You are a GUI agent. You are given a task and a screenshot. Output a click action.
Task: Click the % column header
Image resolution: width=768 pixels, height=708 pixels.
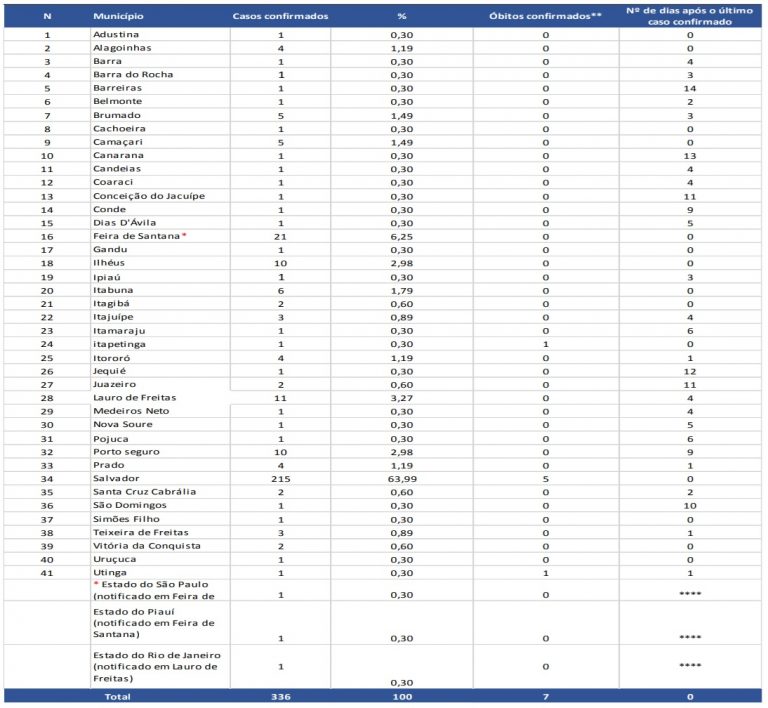pyautogui.click(x=401, y=17)
